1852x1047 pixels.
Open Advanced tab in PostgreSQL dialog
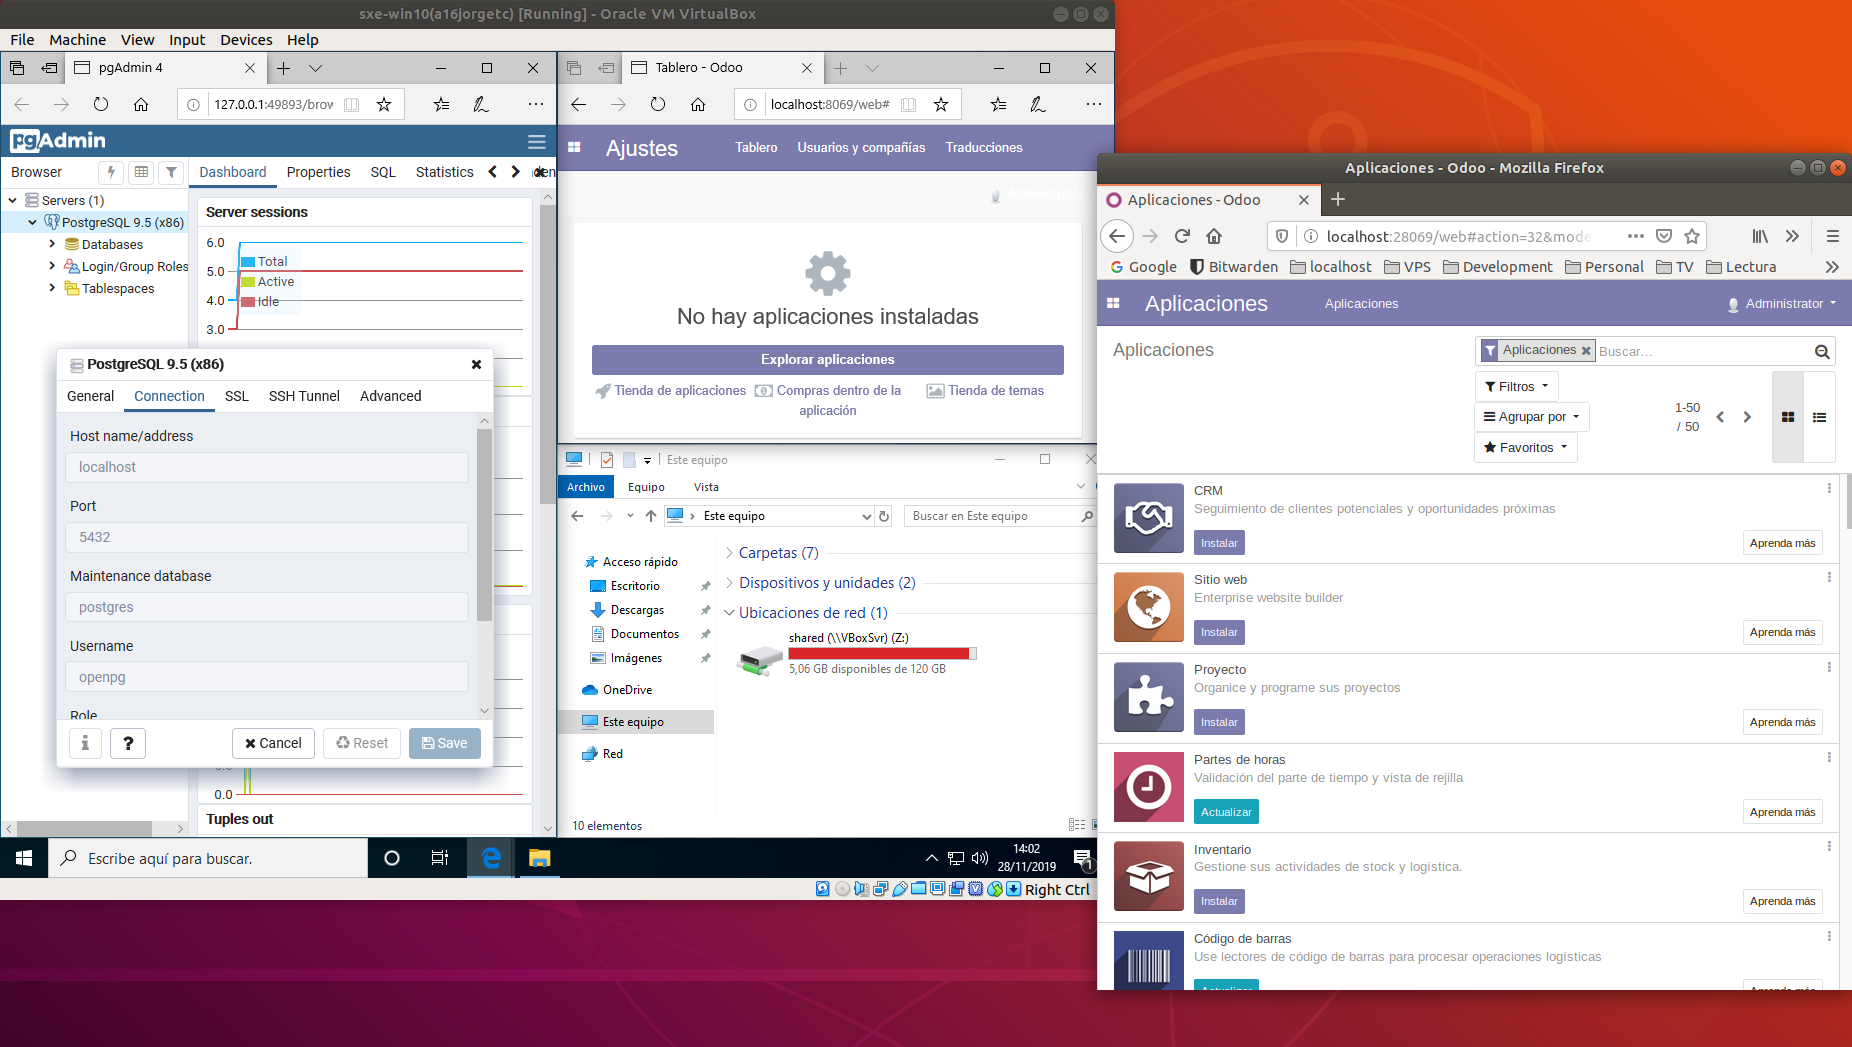point(390,396)
